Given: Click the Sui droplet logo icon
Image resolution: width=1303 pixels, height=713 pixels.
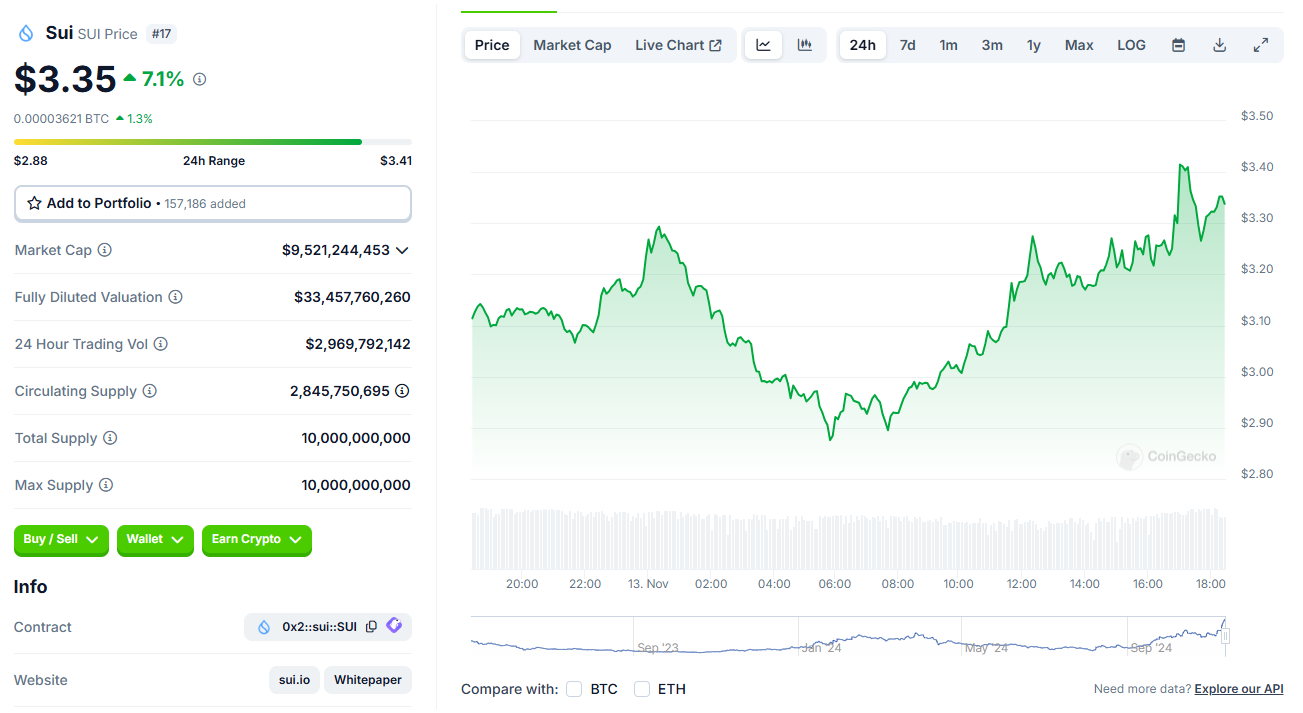Looking at the screenshot, I should 26,33.
